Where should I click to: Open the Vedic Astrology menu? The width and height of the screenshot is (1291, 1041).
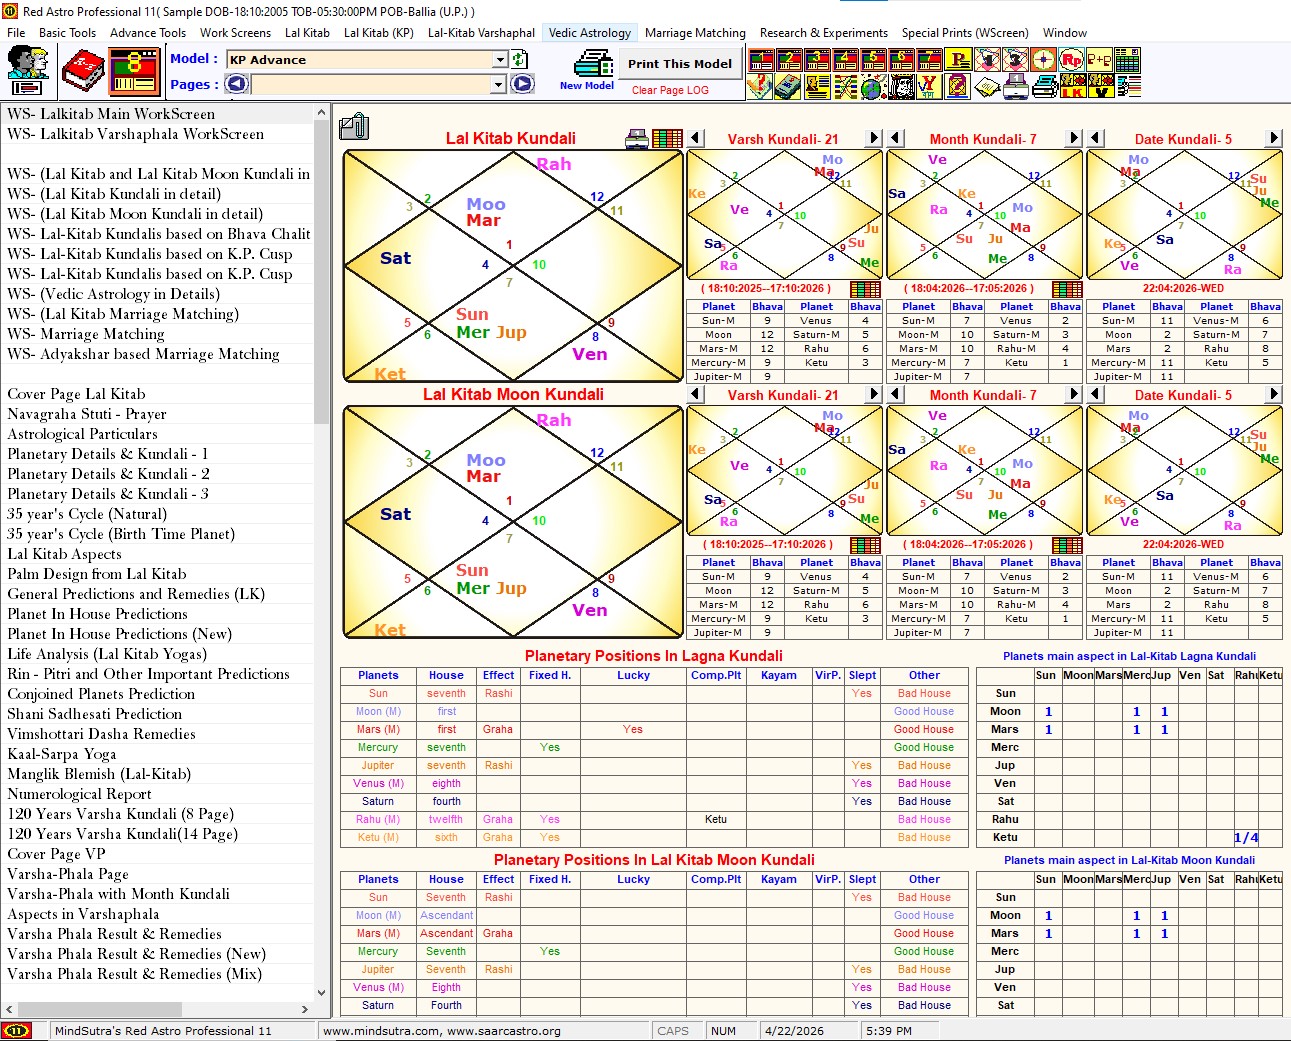click(590, 32)
